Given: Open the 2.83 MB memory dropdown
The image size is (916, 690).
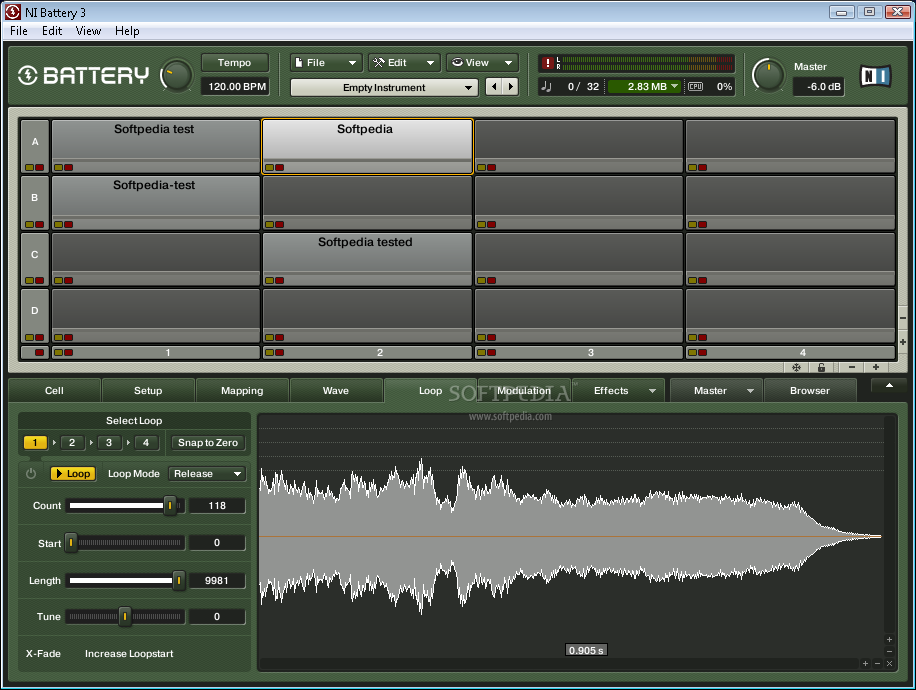Looking at the screenshot, I should 645,86.
